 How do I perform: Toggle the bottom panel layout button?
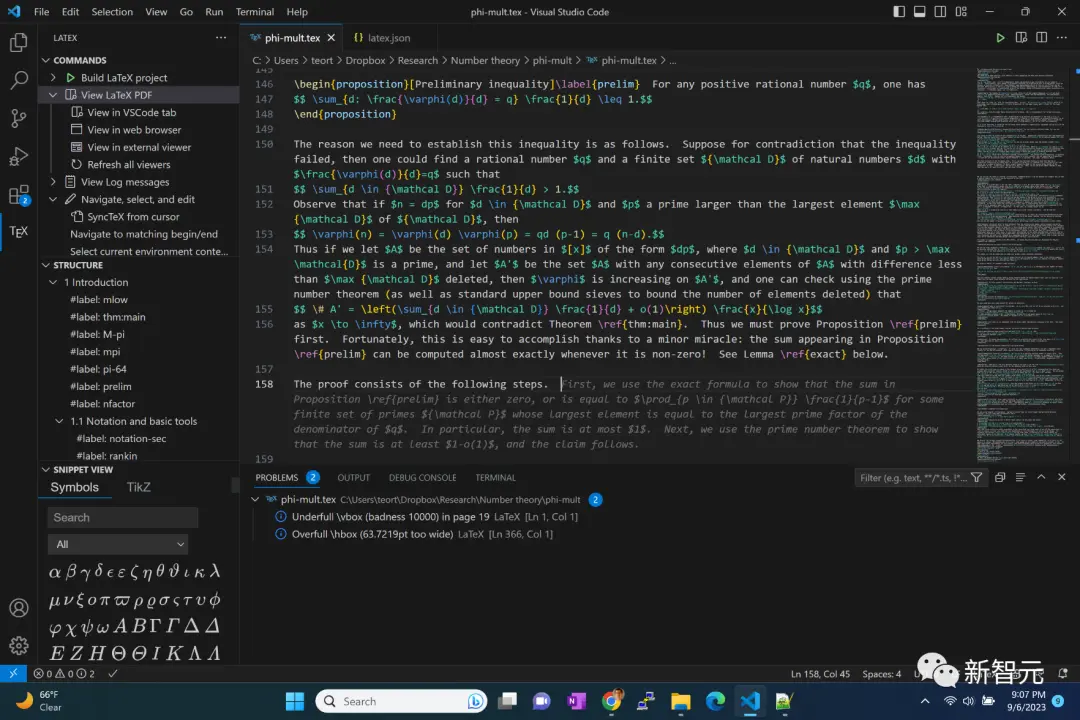point(920,12)
